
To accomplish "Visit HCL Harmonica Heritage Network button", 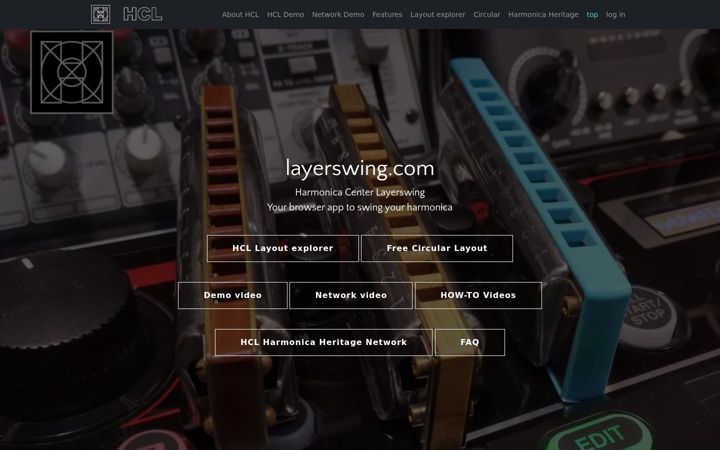I will click(x=324, y=342).
